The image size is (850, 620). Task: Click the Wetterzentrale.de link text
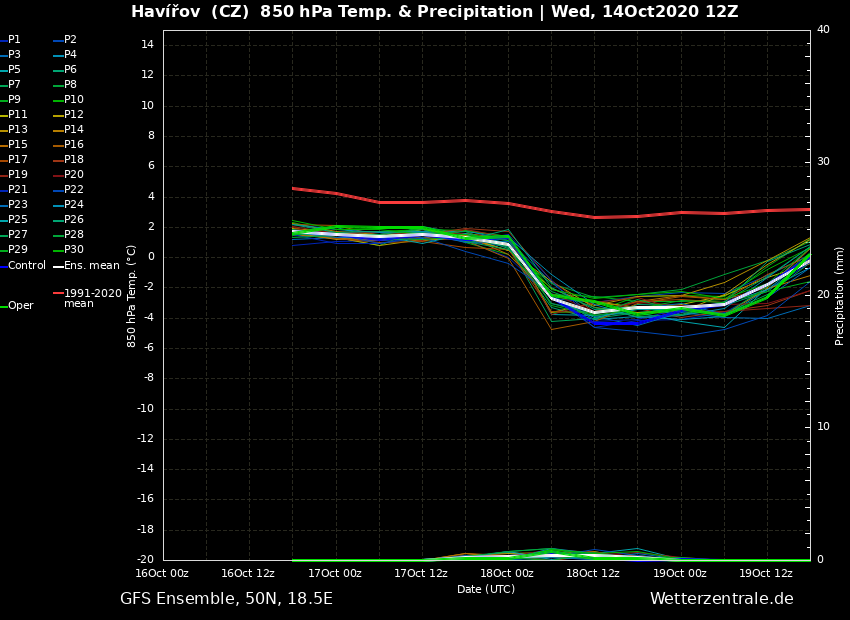[x=721, y=599]
